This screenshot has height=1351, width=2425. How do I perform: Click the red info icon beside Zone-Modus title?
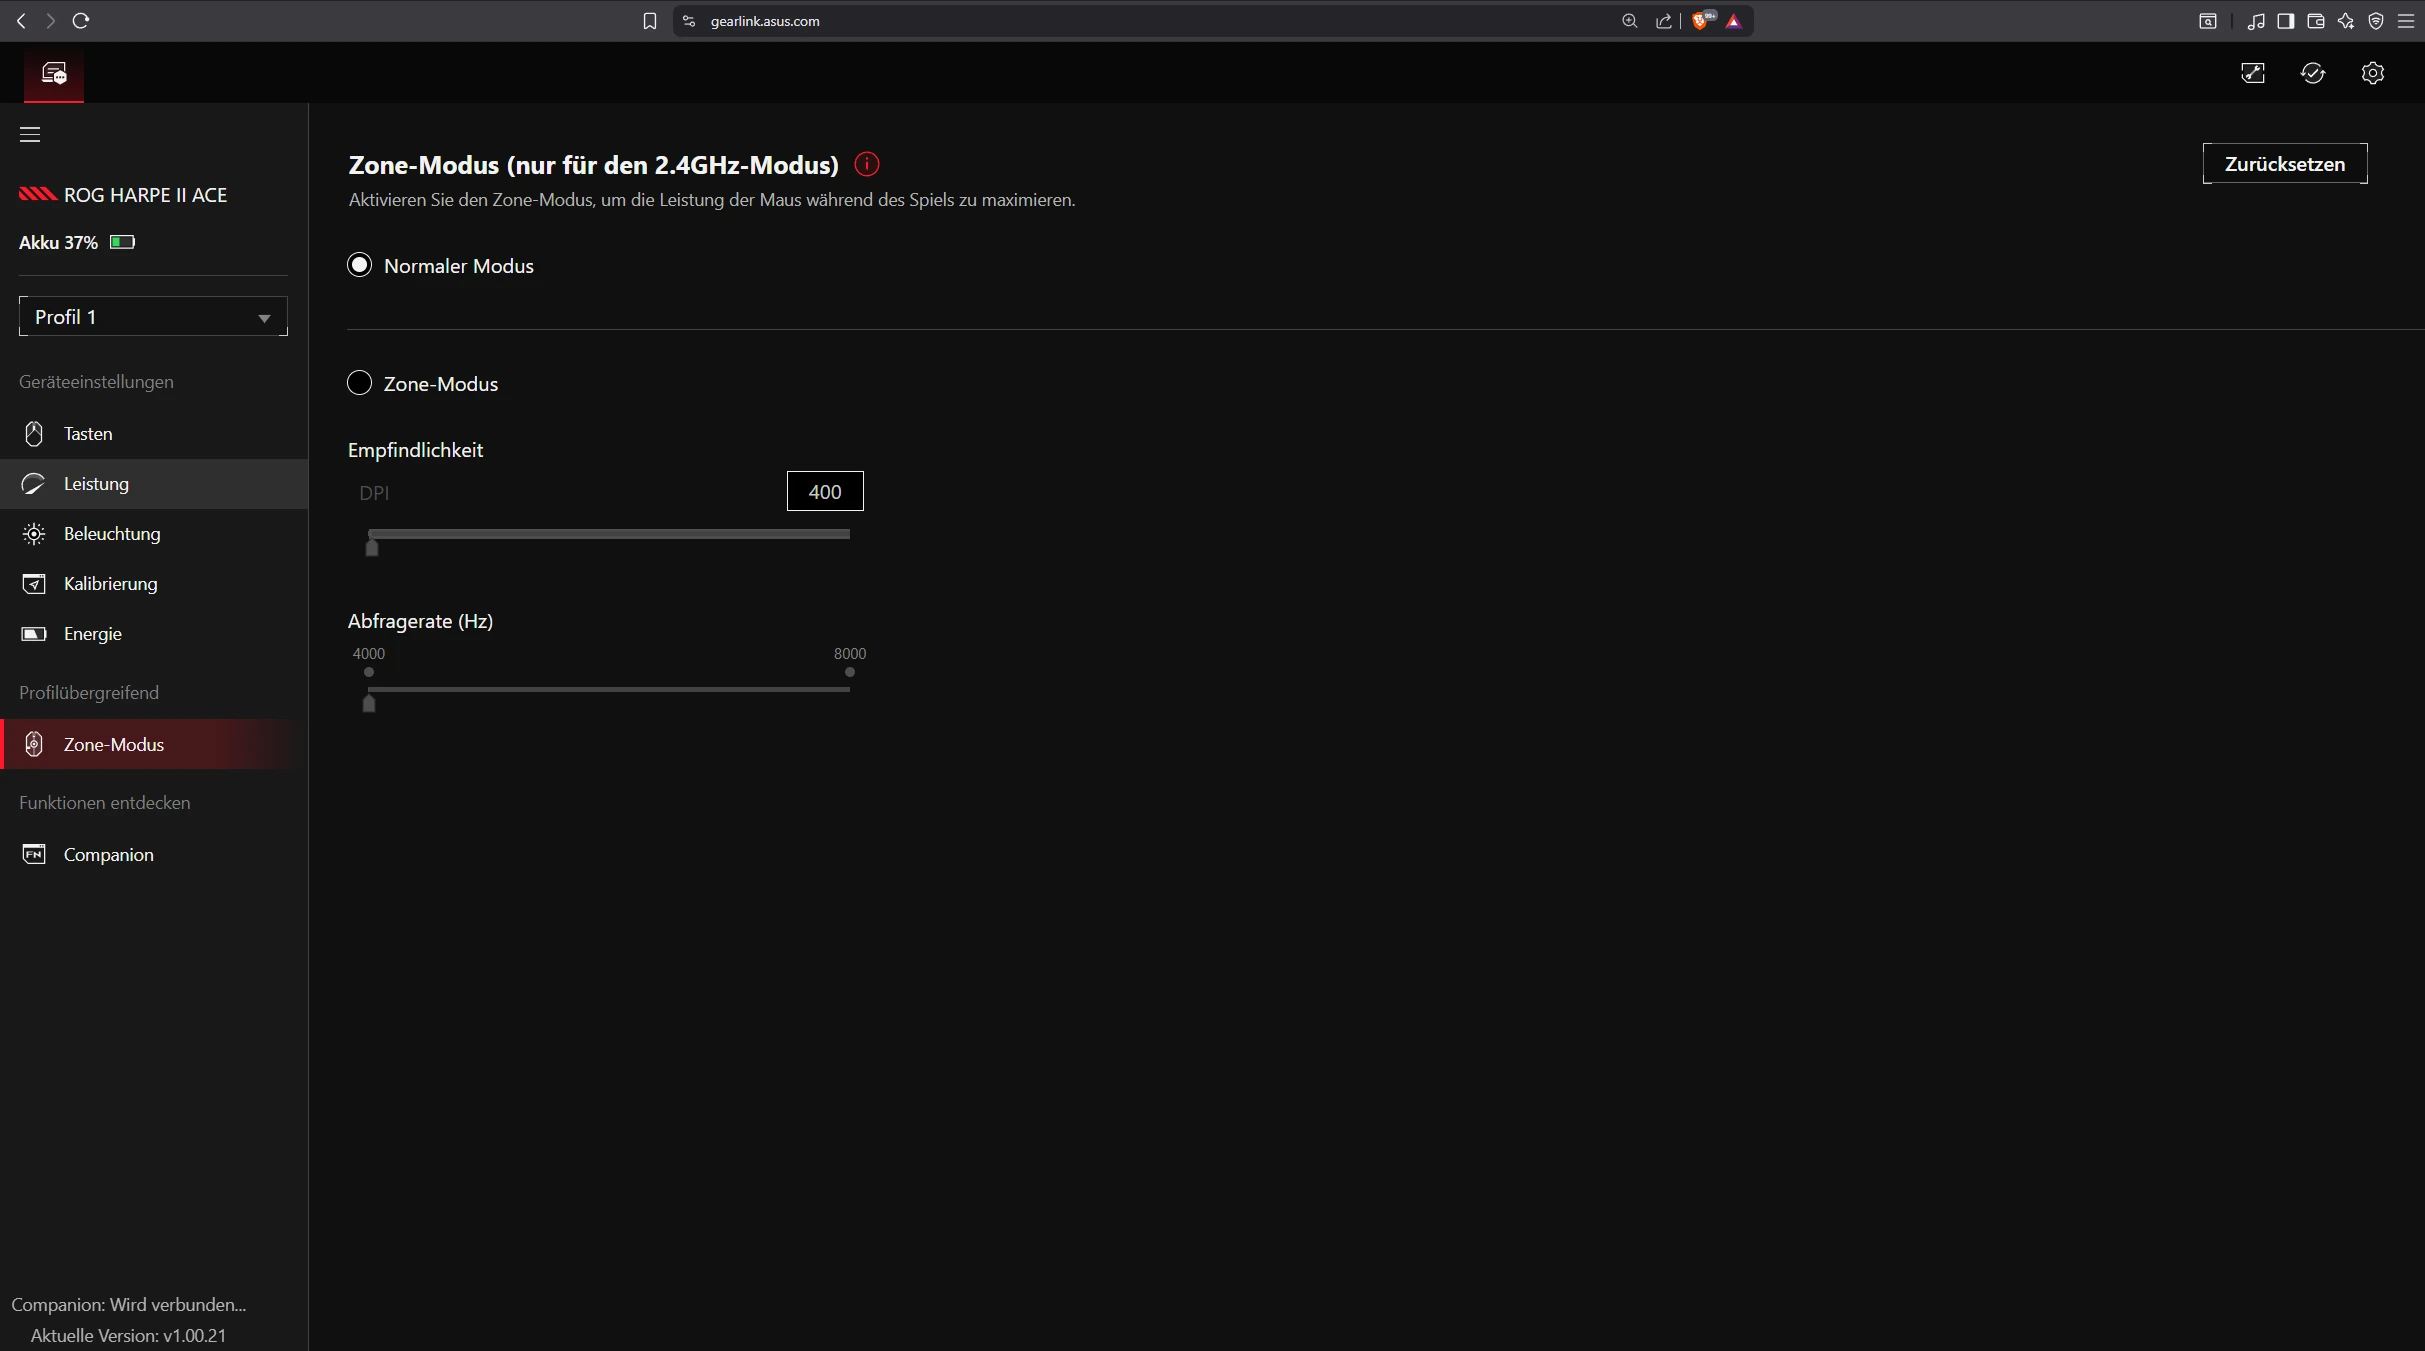pos(867,165)
